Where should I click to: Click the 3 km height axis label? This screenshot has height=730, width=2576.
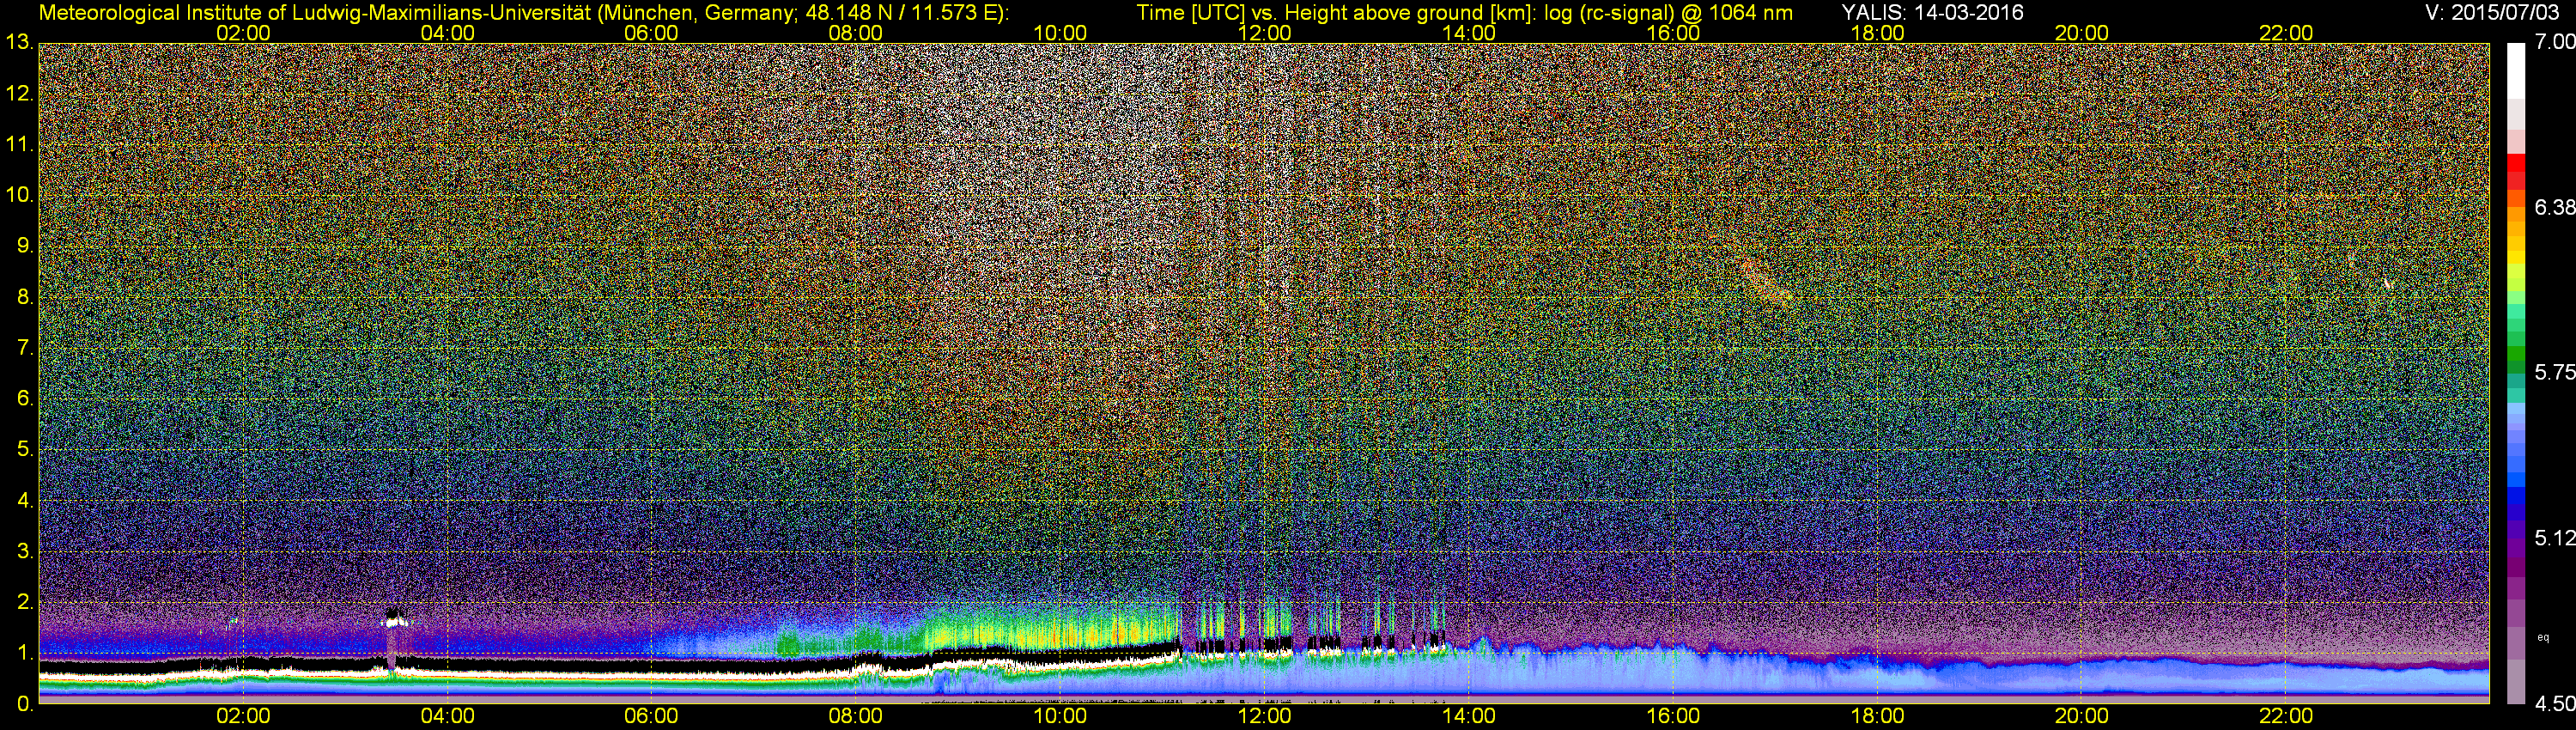pos(24,552)
